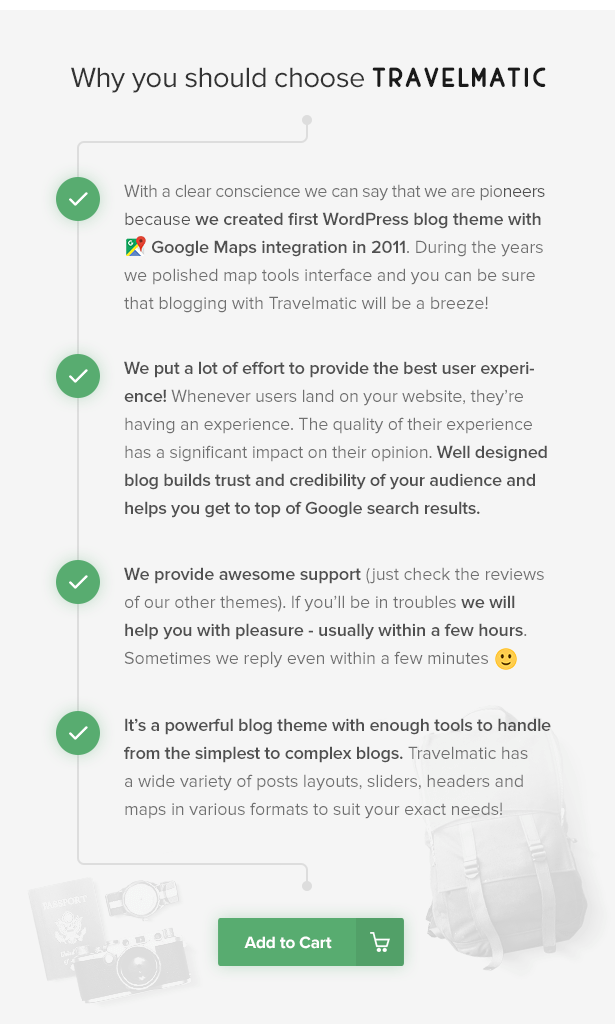Click 'We provide awesome support' bold text
This screenshot has height=1024, width=615.
[x=242, y=575]
